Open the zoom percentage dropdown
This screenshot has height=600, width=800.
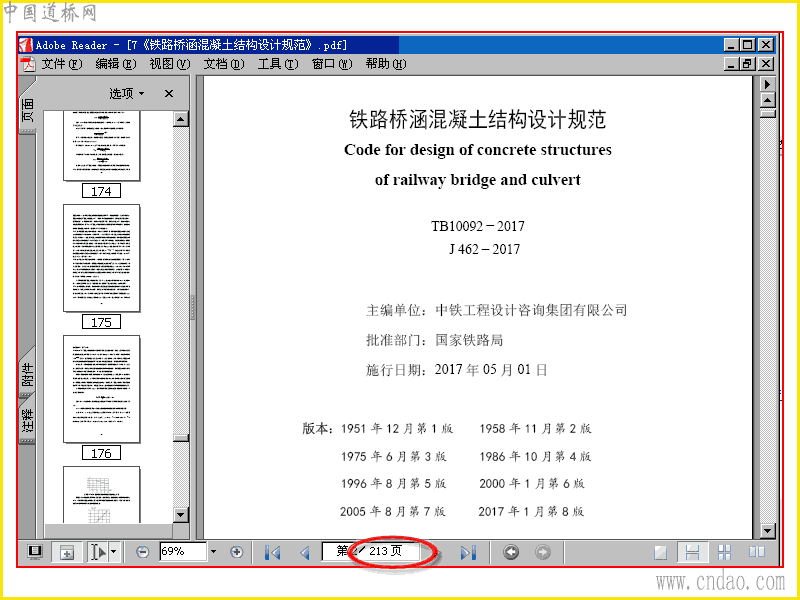(x=213, y=552)
